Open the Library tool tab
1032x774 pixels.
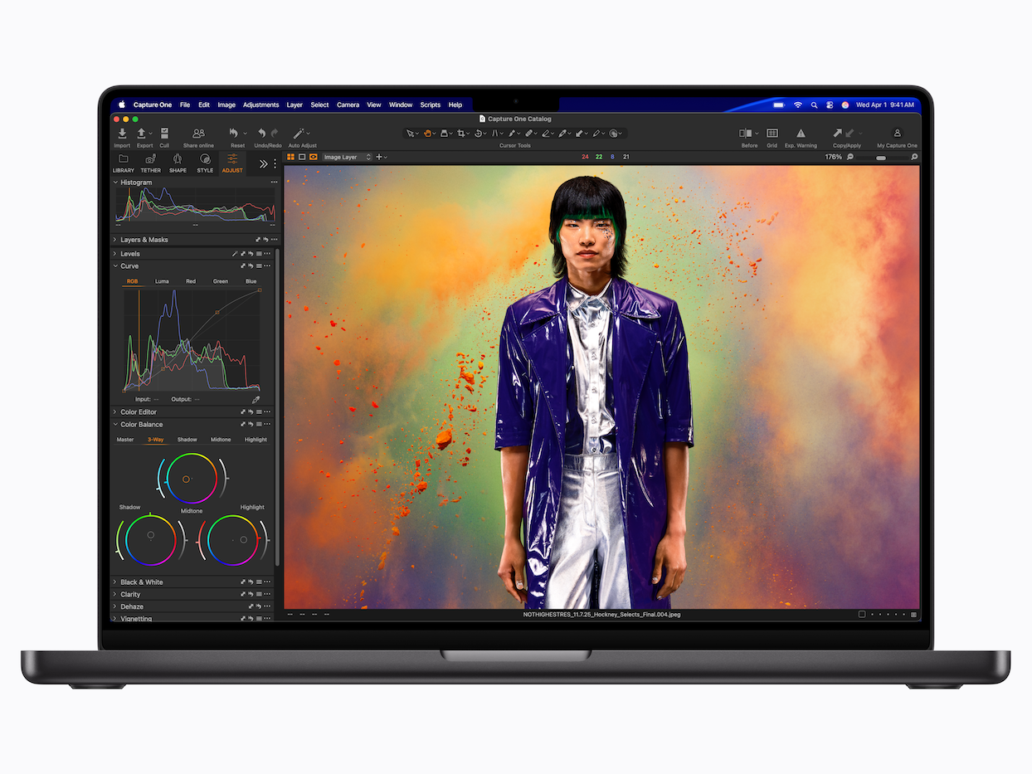123,163
